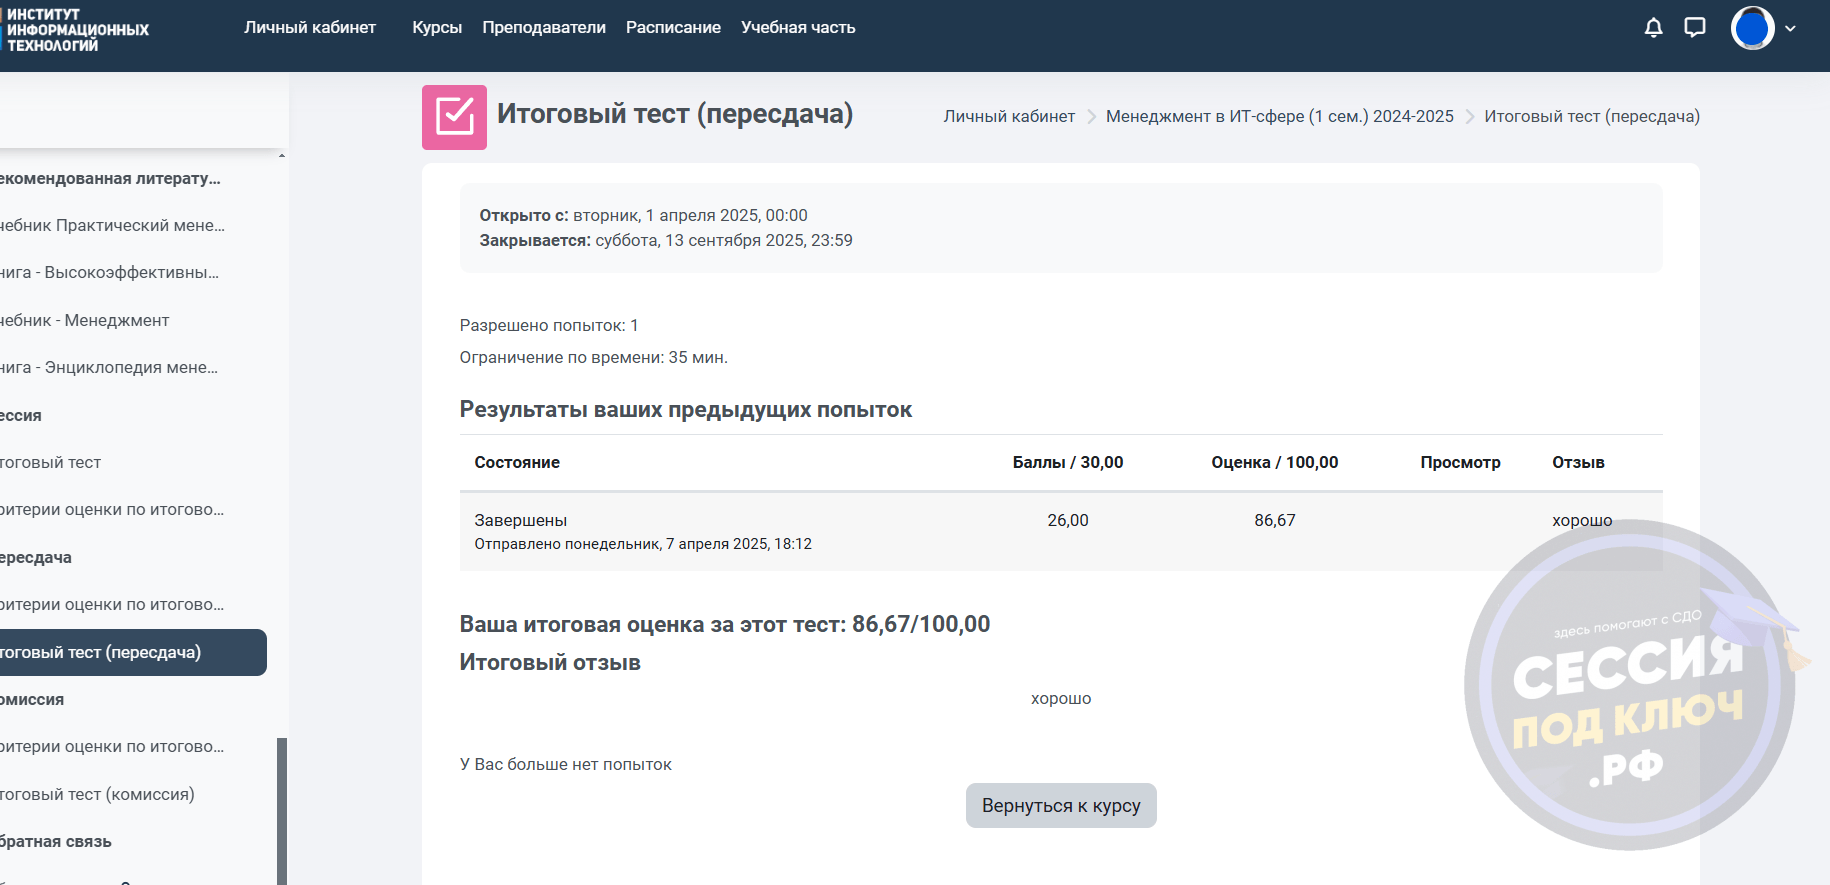The image size is (1830, 885).
Task: Open Учебник - Менеджмент sidebar item
Action: pyautogui.click(x=87, y=320)
